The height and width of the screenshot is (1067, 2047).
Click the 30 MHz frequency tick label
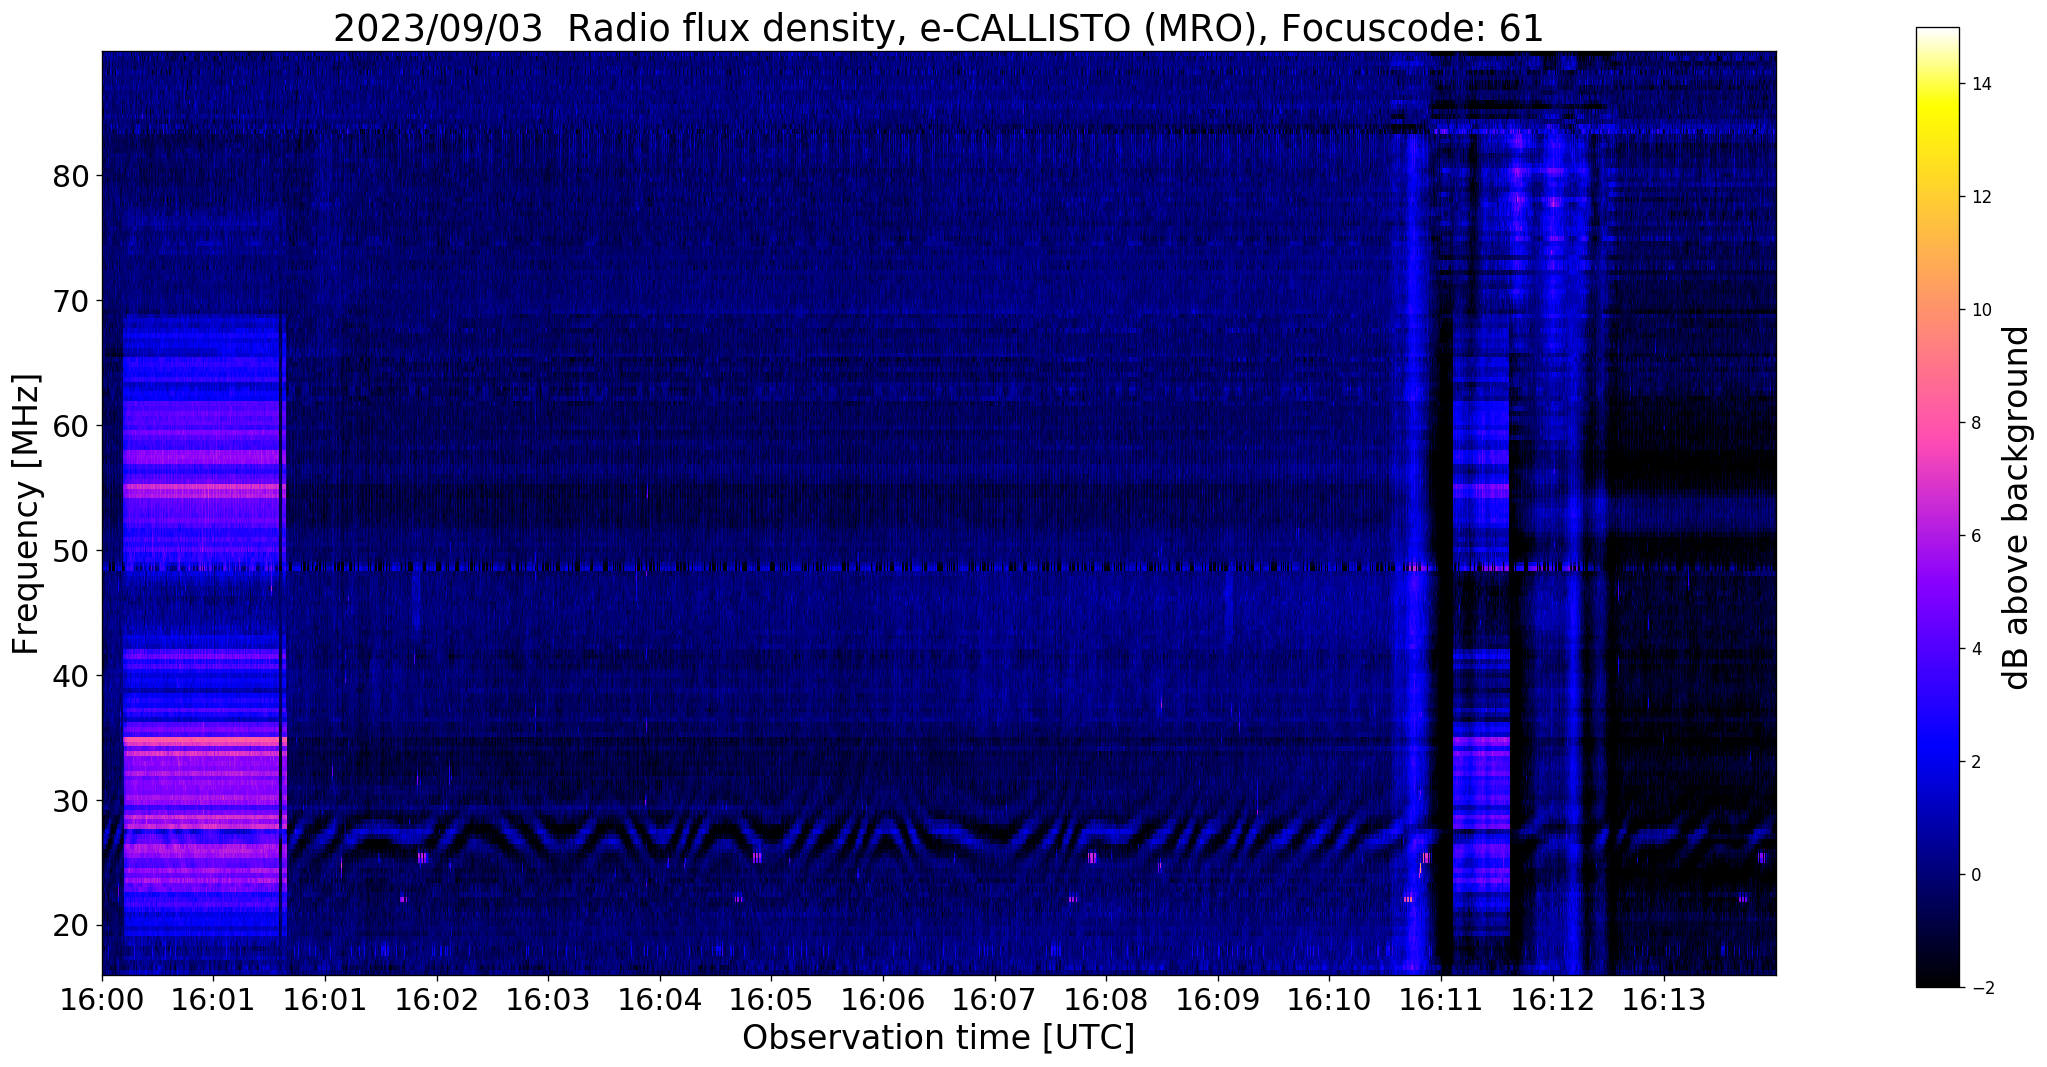pyautogui.click(x=71, y=801)
